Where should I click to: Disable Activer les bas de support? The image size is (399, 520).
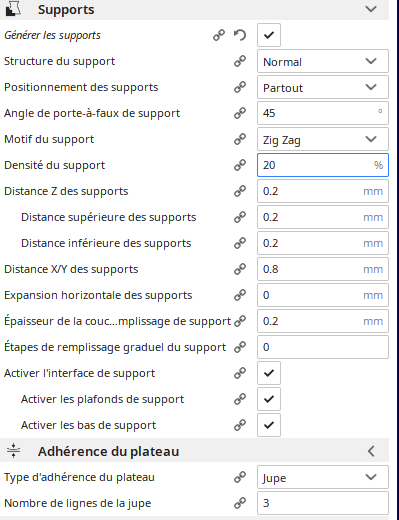point(269,425)
